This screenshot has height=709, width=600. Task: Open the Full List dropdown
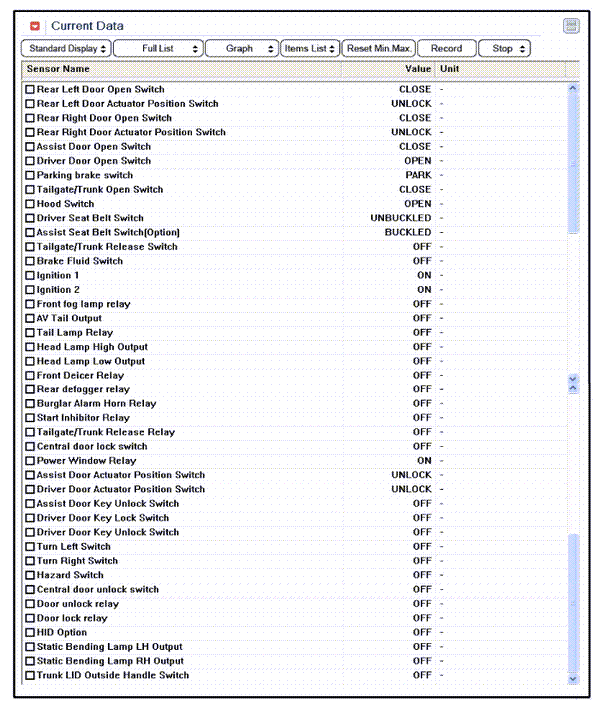tap(157, 48)
